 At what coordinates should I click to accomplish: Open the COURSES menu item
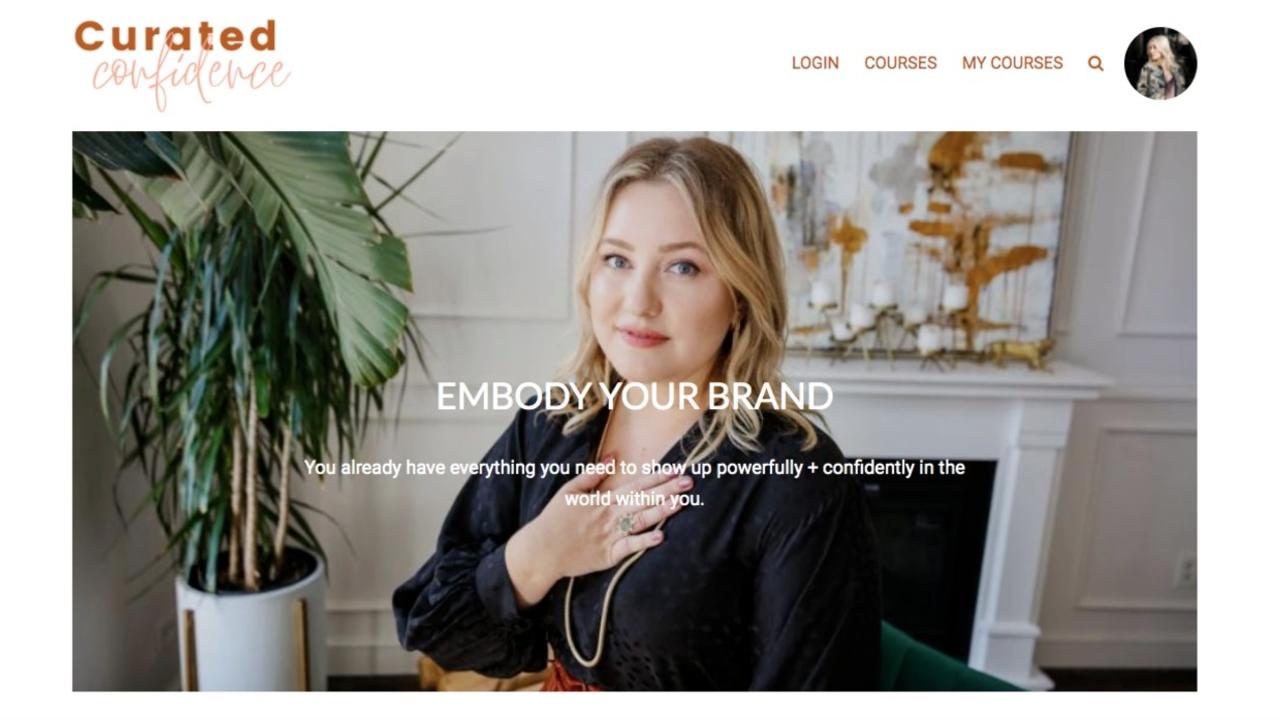(x=900, y=63)
